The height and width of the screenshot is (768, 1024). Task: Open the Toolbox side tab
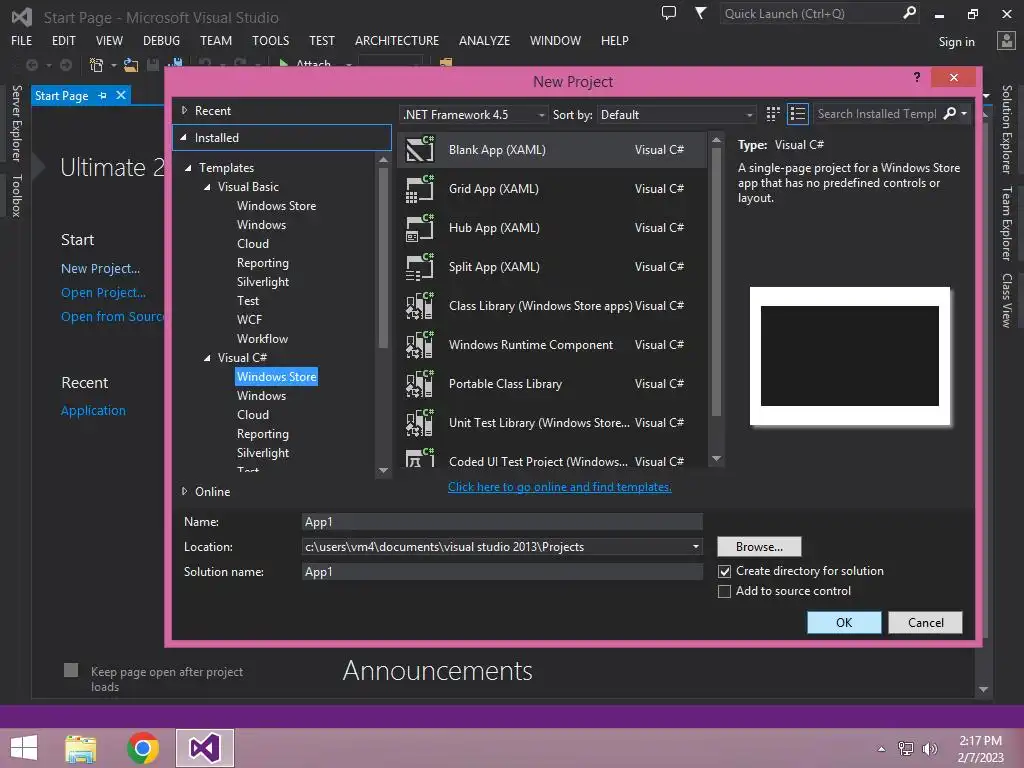(17, 195)
